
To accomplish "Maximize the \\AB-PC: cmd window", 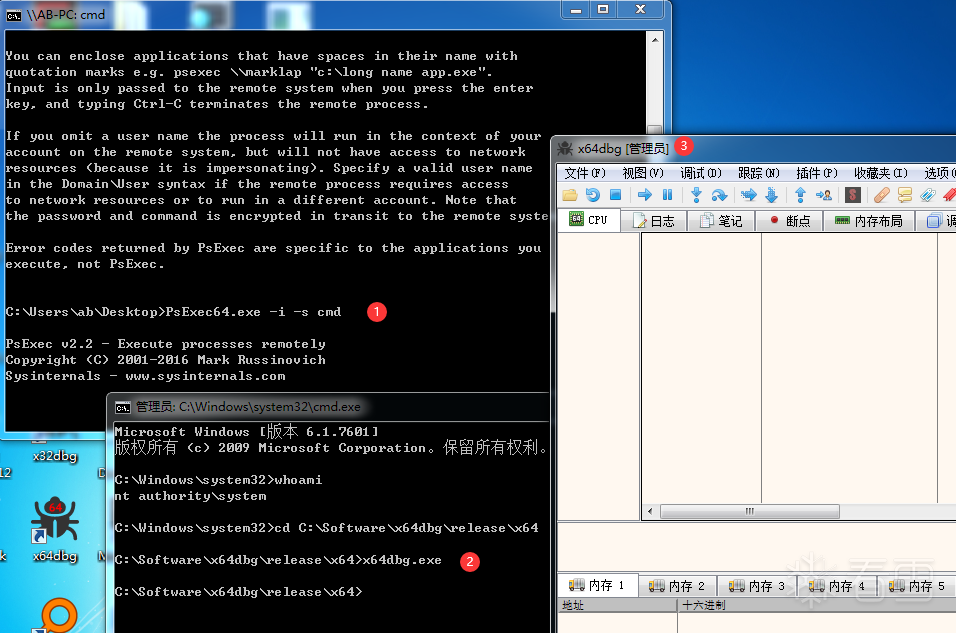I will point(604,9).
